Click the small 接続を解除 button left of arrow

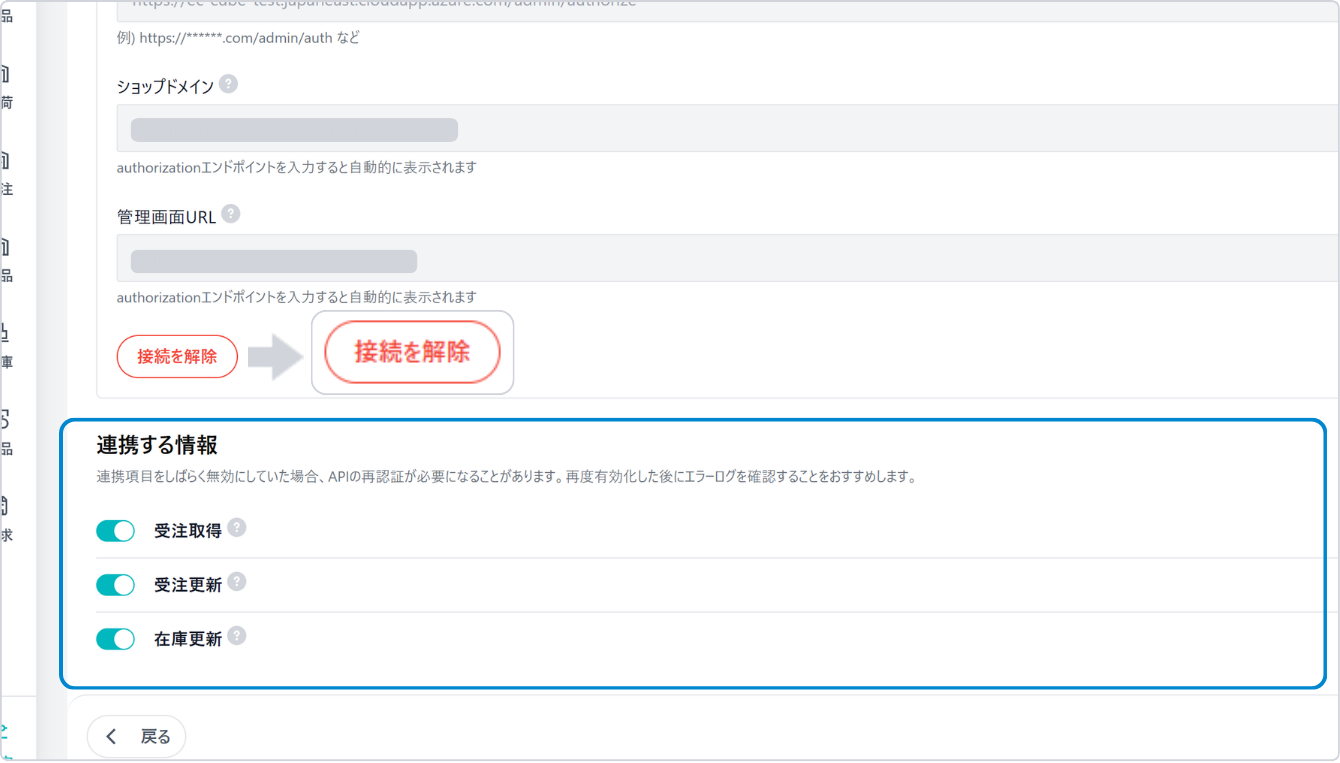(x=177, y=356)
